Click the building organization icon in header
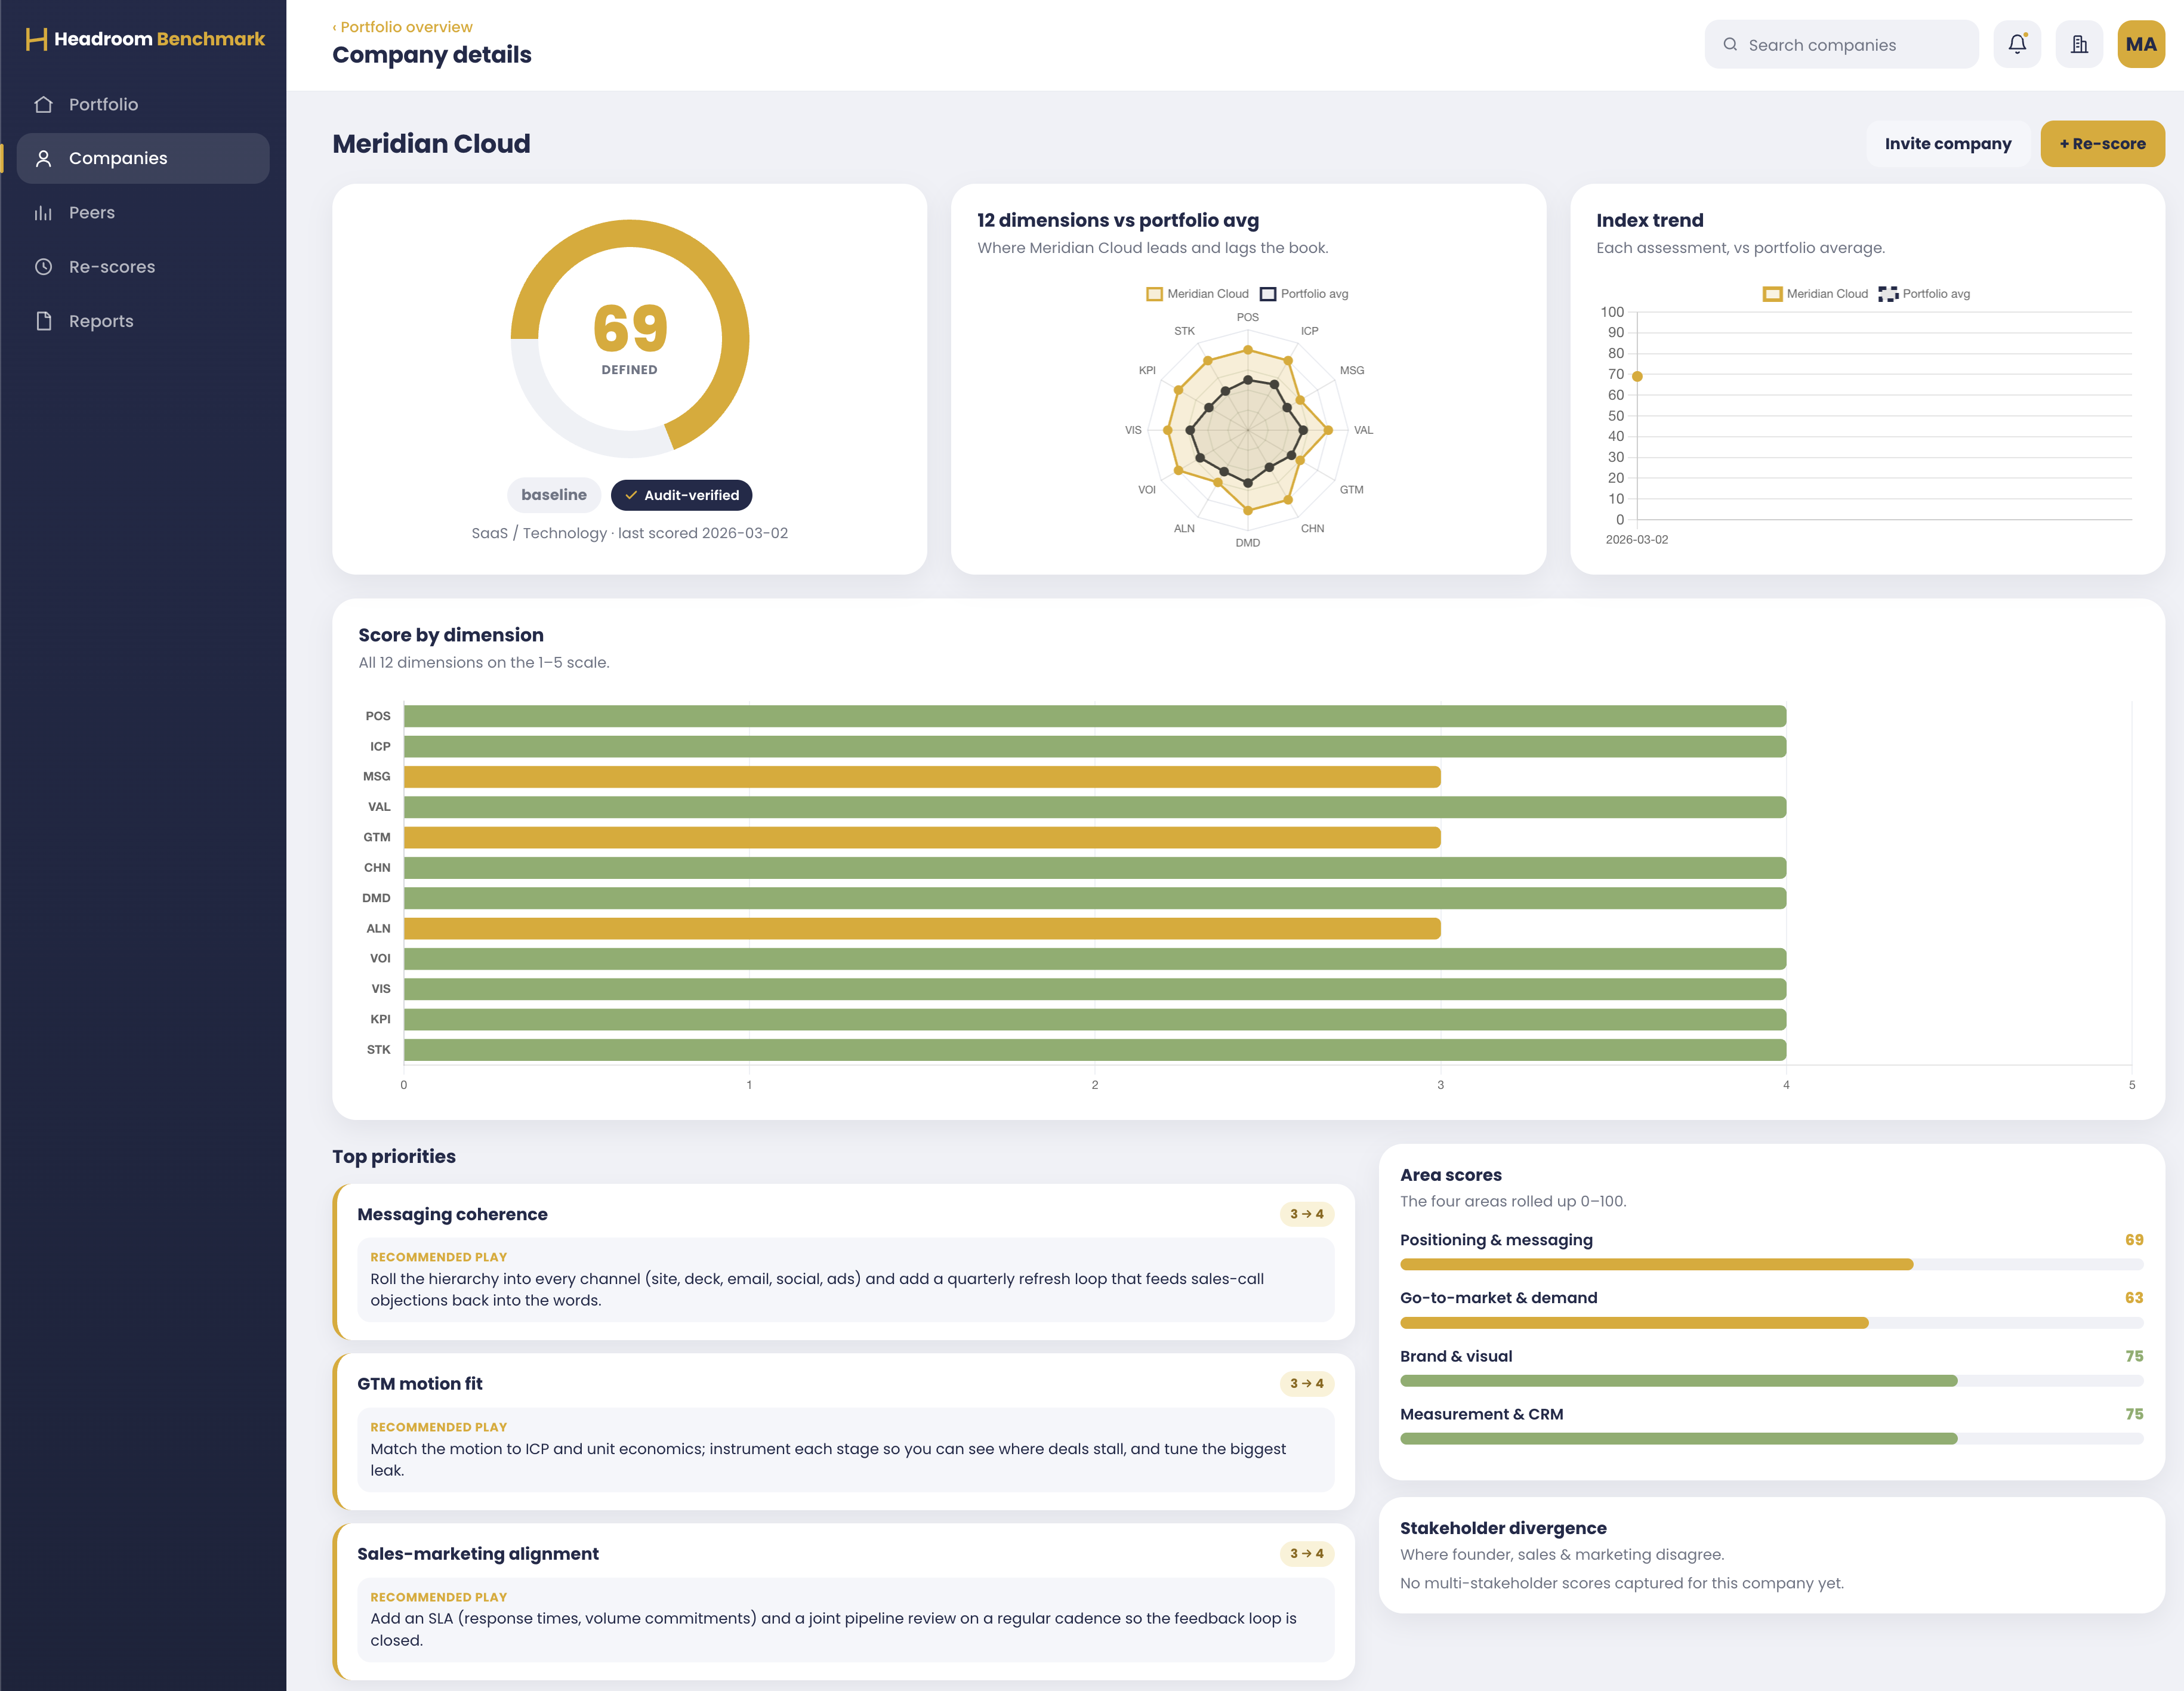 [x=2079, y=44]
